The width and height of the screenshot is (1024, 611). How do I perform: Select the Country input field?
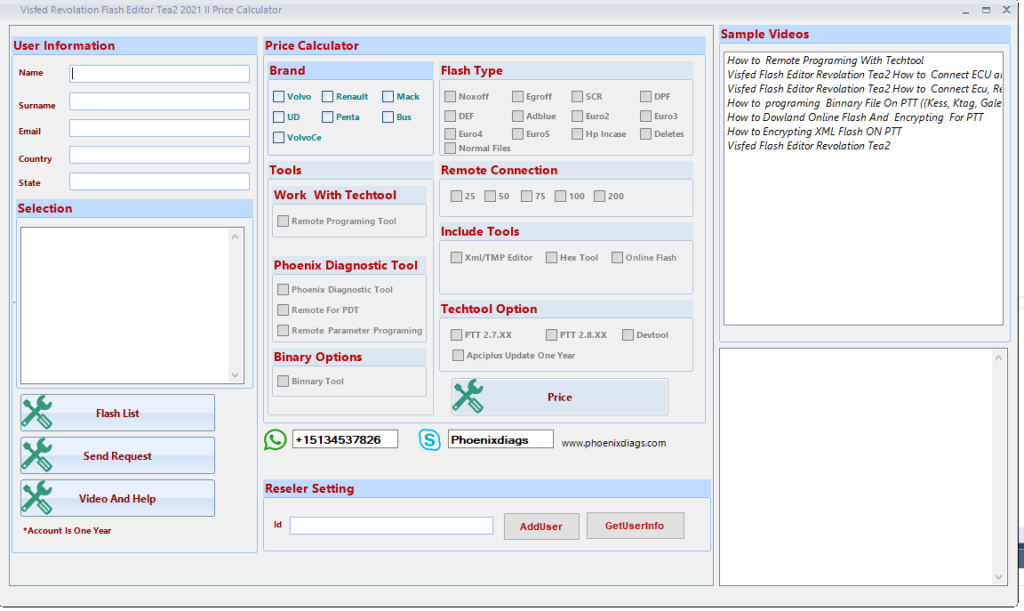pyautogui.click(x=159, y=155)
